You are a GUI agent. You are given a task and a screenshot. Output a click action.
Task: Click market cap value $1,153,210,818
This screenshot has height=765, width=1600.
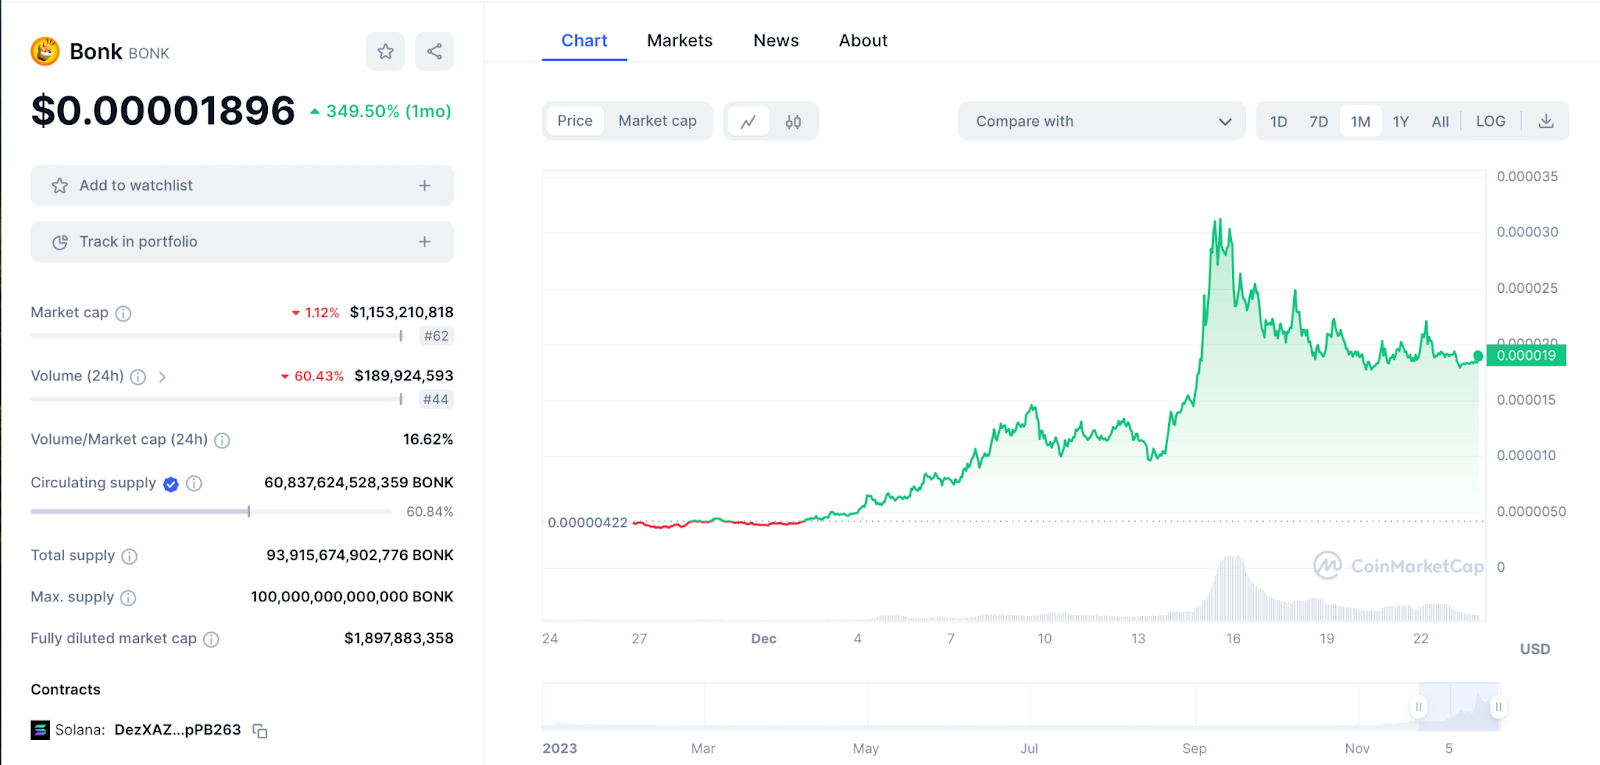[x=402, y=313]
